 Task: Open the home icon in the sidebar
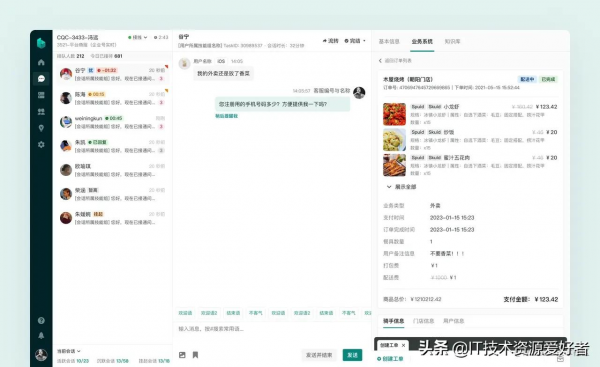tap(41, 62)
